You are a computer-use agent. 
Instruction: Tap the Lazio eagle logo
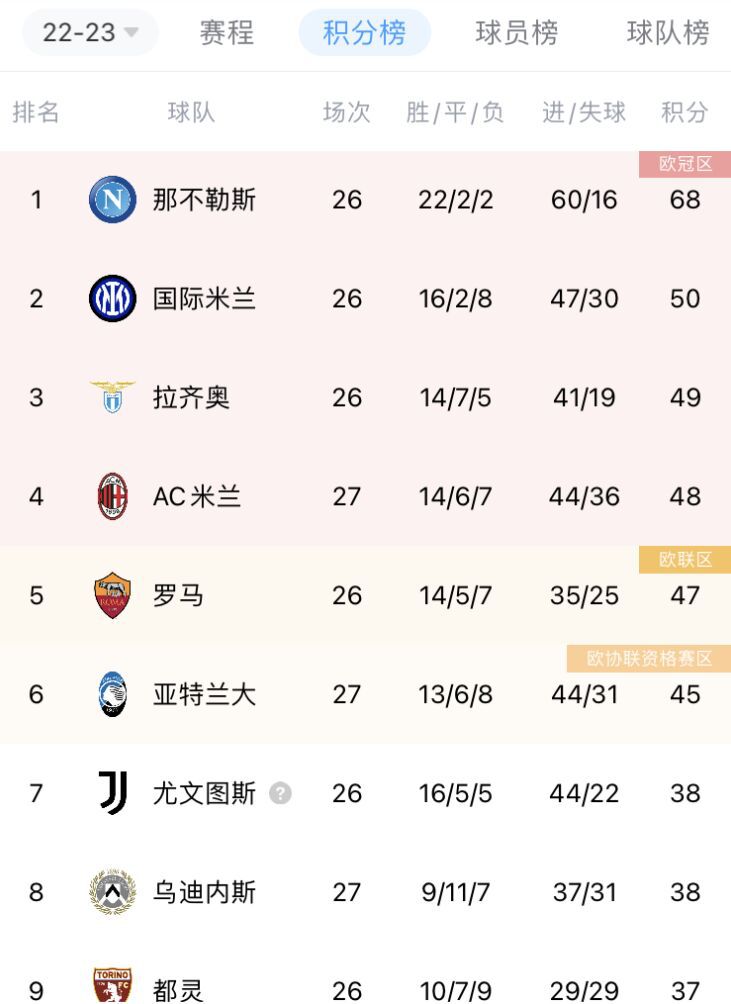pyautogui.click(x=112, y=397)
